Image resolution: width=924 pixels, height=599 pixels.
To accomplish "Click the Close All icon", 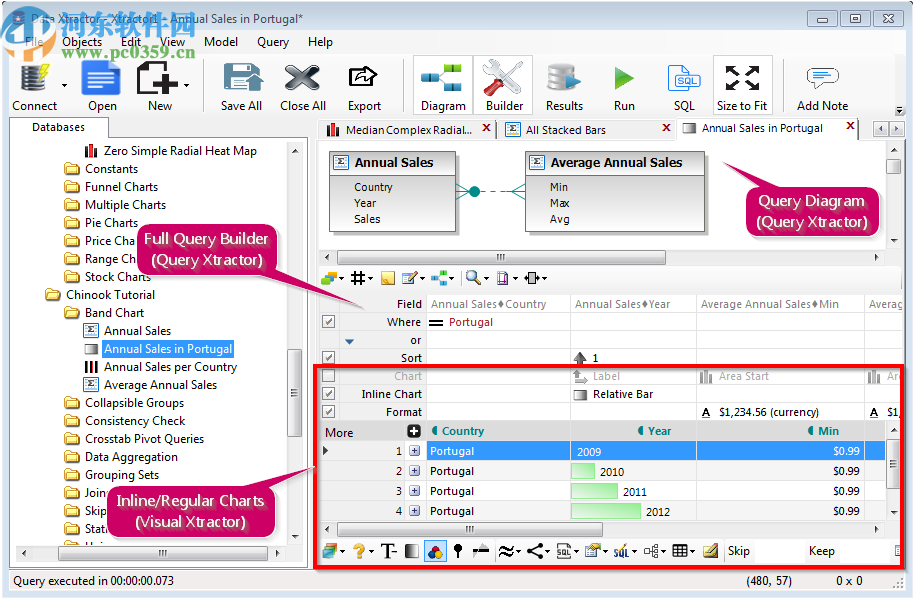I will tap(302, 79).
